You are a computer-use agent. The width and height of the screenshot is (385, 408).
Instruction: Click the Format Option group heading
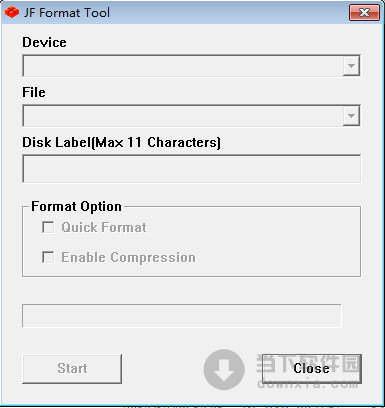tap(76, 206)
